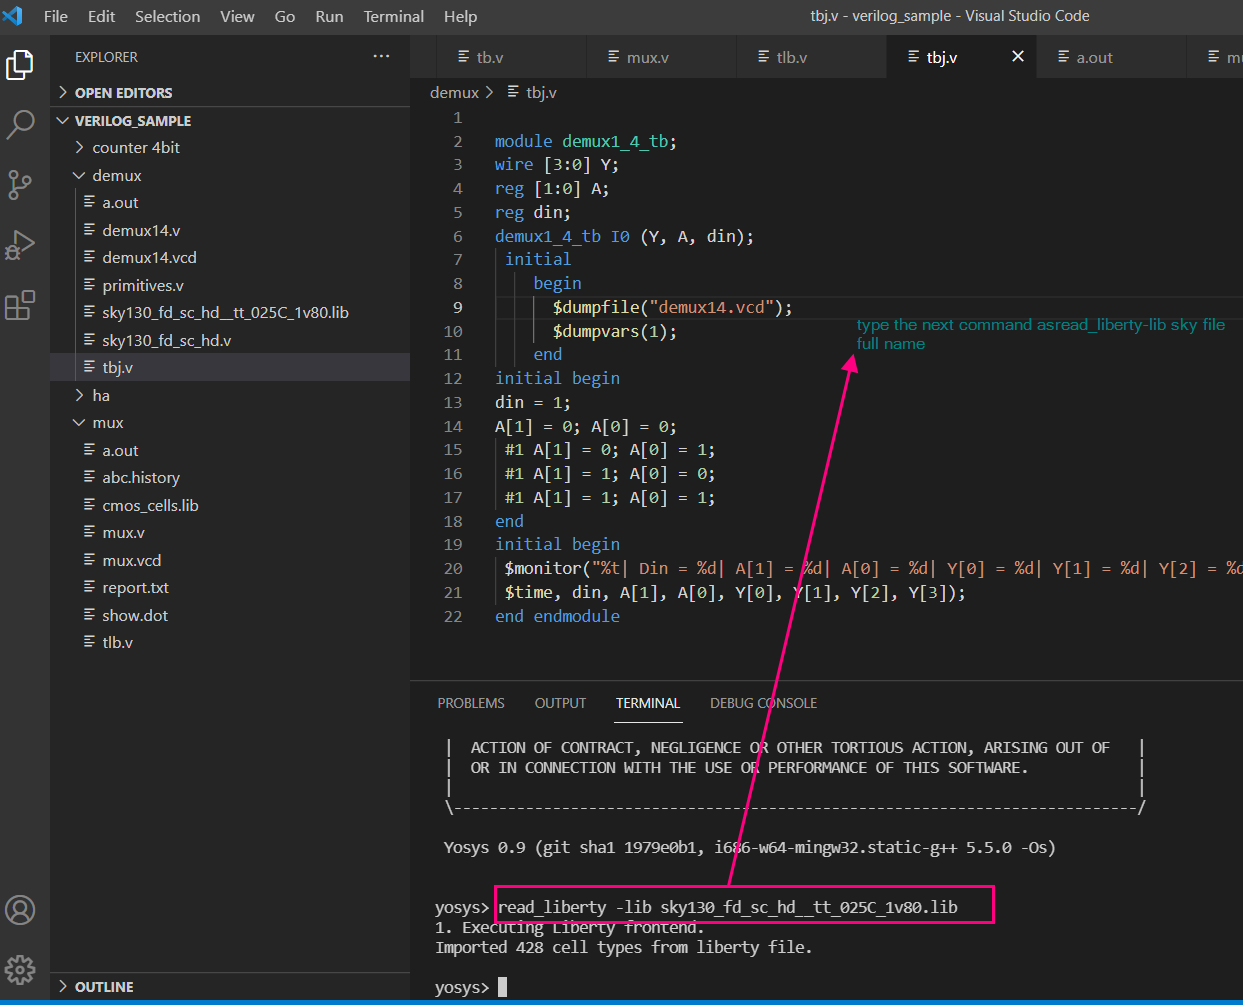
Task: Open primitives.v file
Action: pos(230,285)
